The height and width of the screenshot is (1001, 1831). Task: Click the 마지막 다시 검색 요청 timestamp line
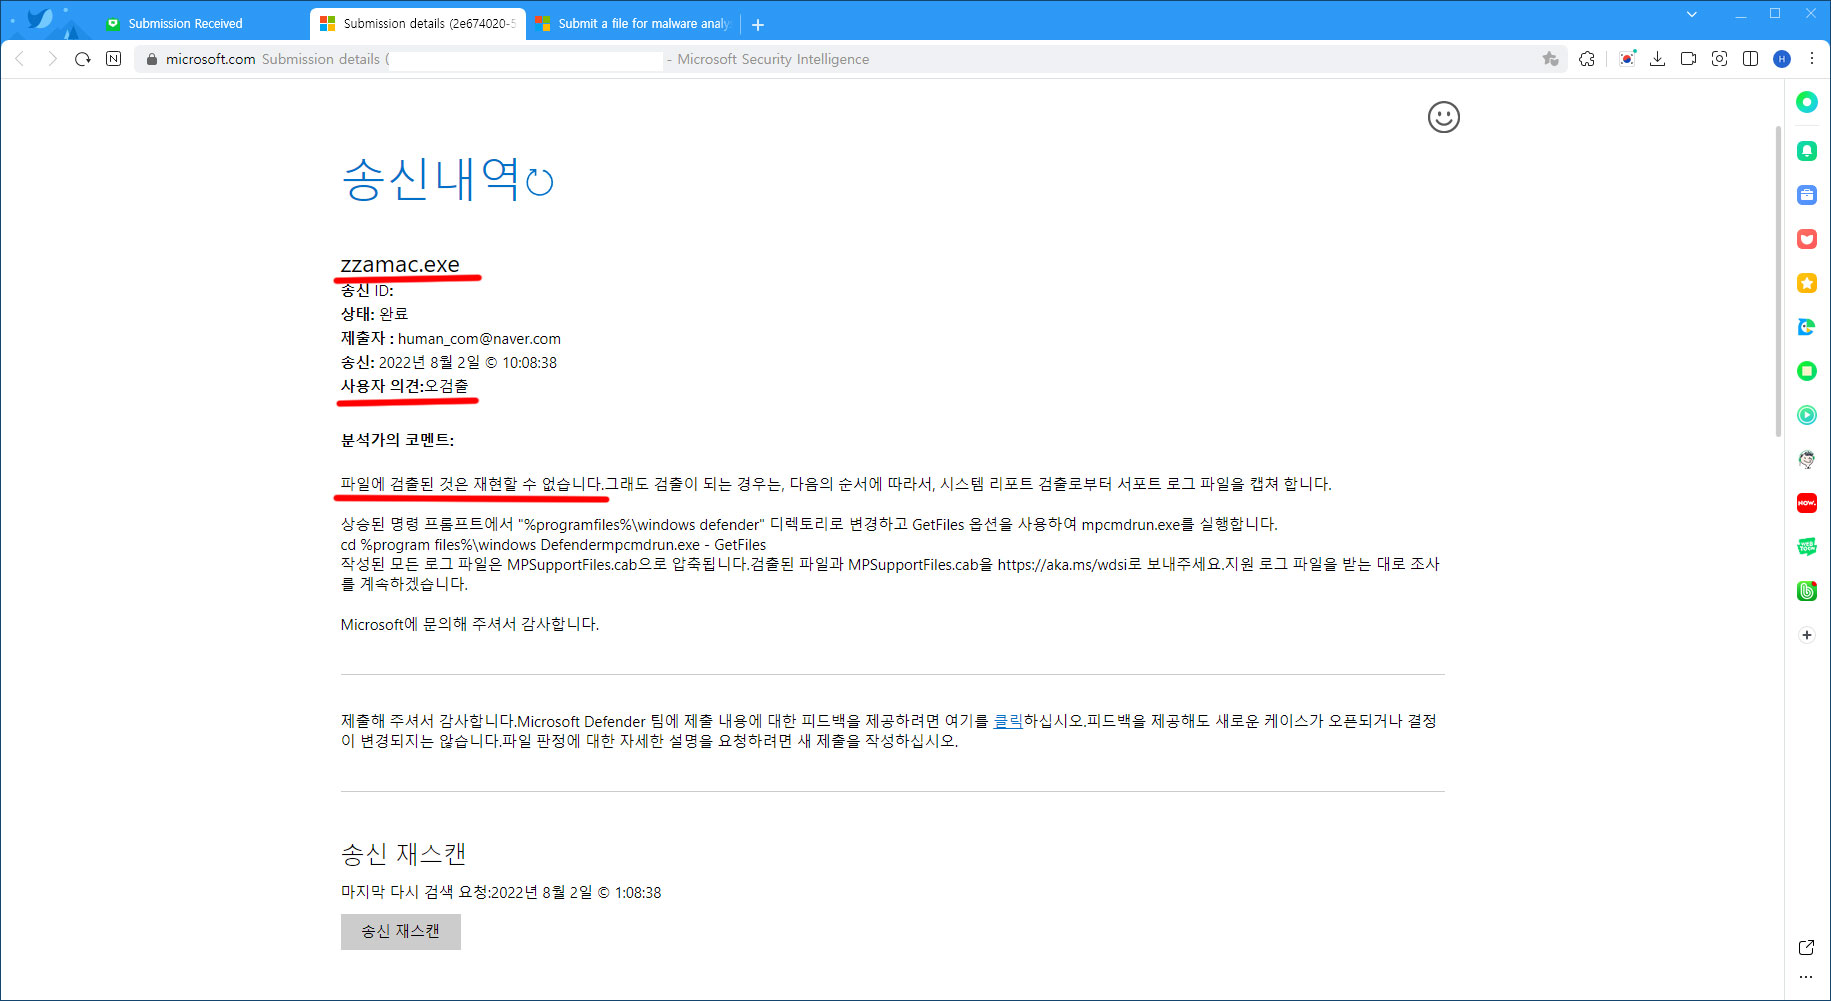pos(501,892)
